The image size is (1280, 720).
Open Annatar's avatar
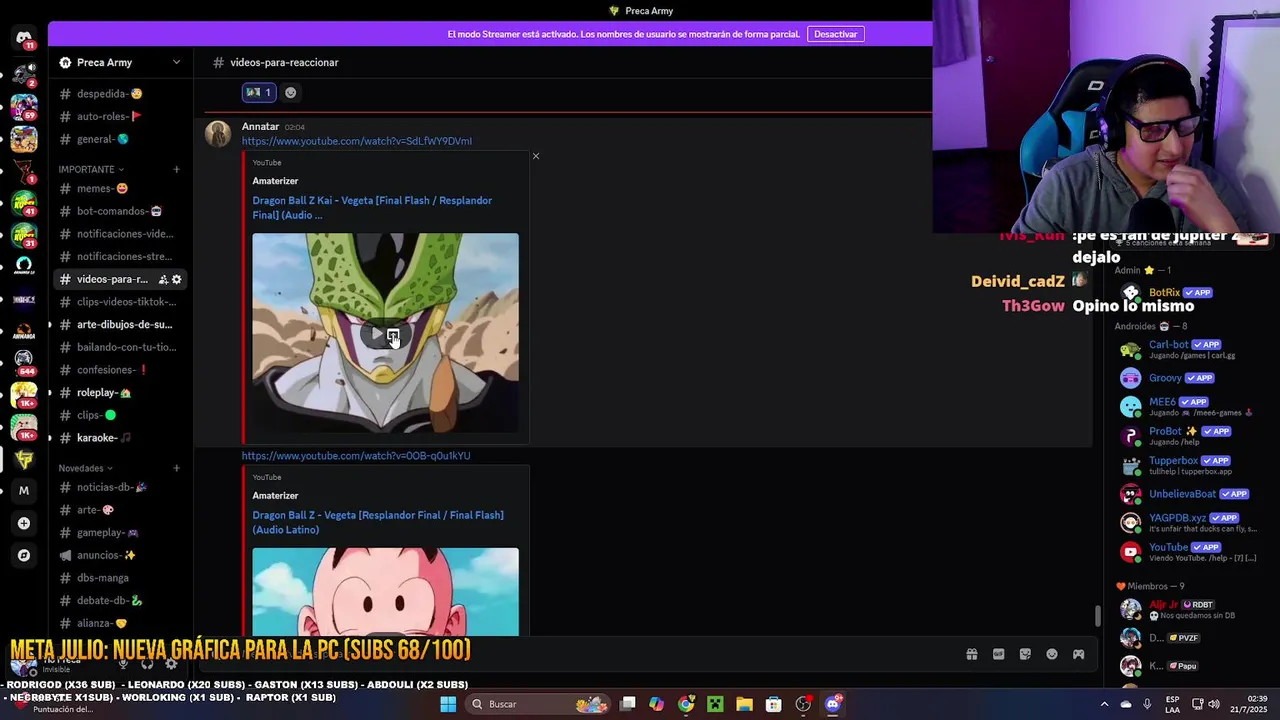[x=218, y=134]
